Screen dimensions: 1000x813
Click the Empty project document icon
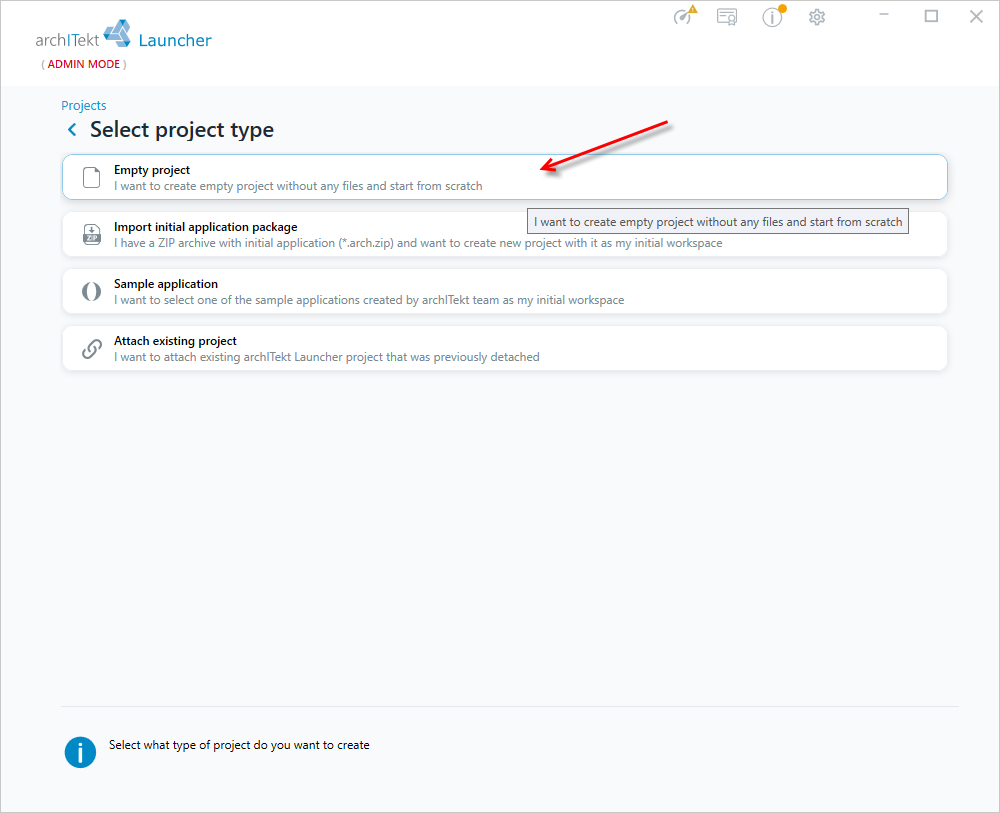tap(92, 177)
